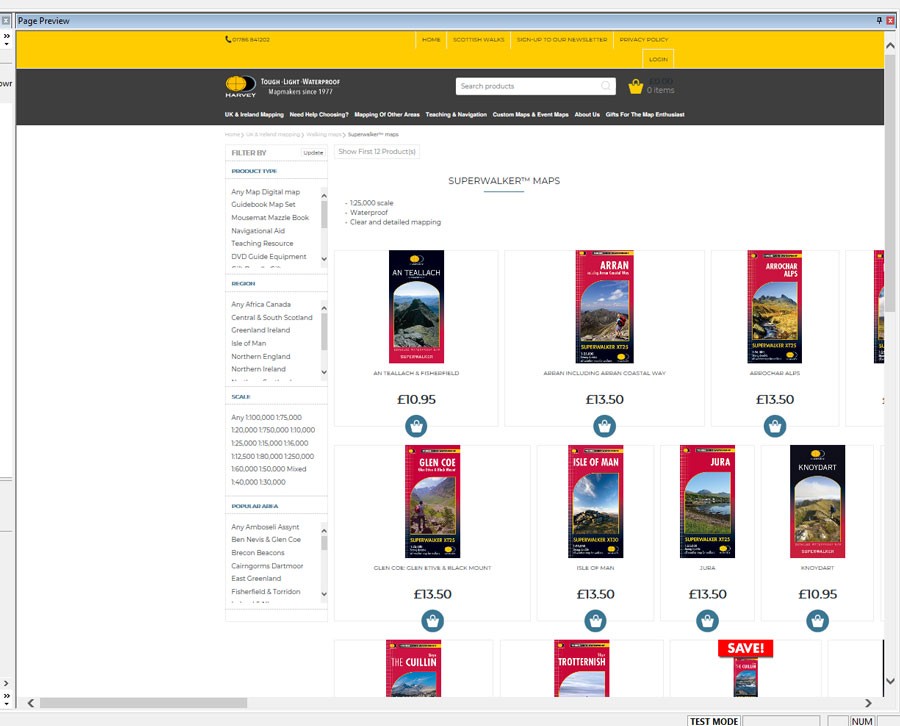This screenshot has width=900, height=726.
Task: Click the Harvey logo
Action: click(240, 87)
